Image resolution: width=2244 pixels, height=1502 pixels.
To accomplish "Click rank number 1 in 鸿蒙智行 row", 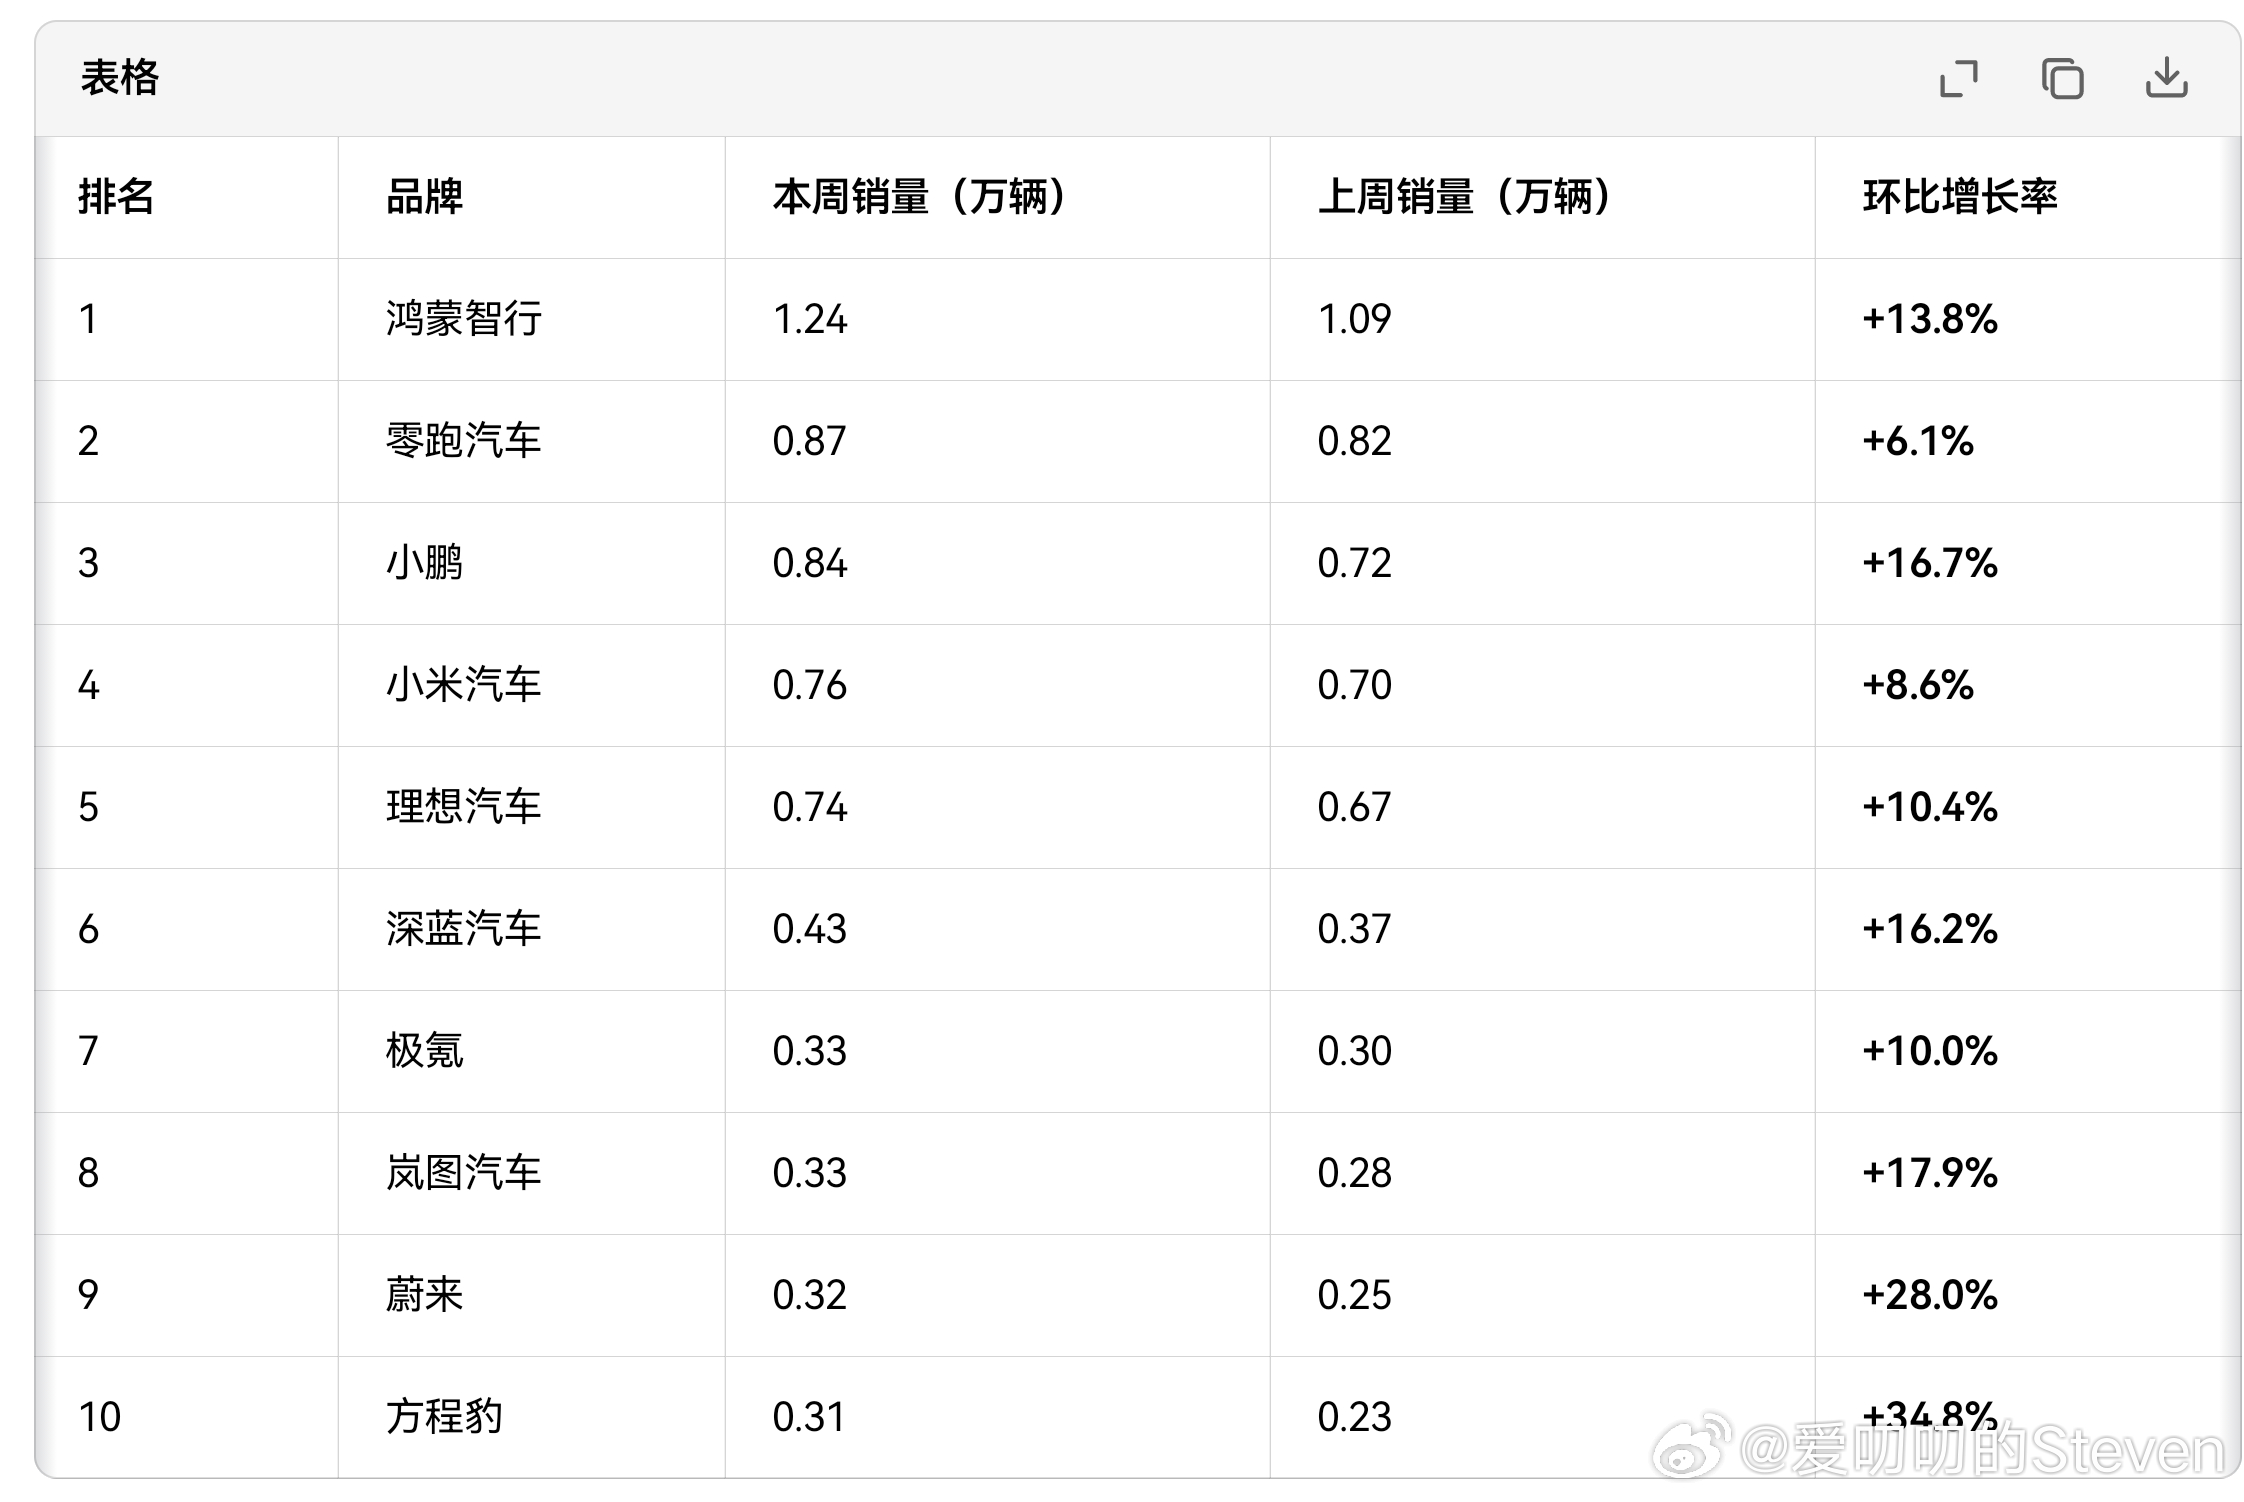I will 89,319.
